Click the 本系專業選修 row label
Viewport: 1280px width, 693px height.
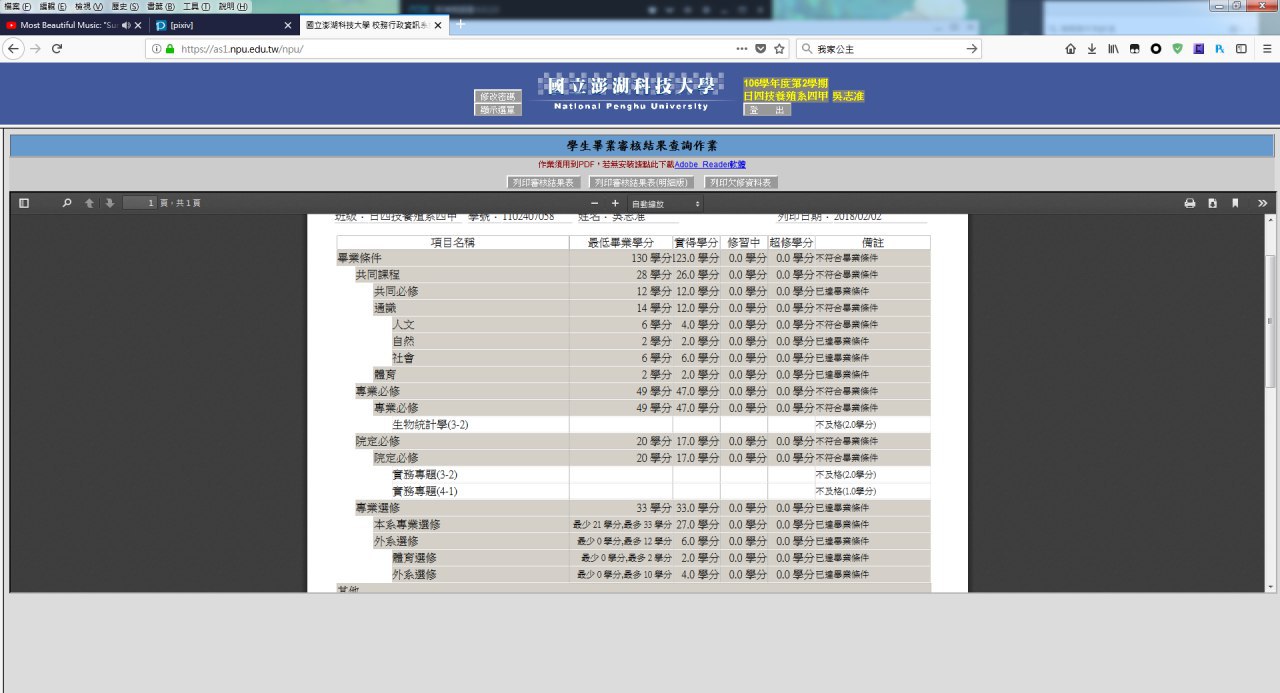click(407, 524)
